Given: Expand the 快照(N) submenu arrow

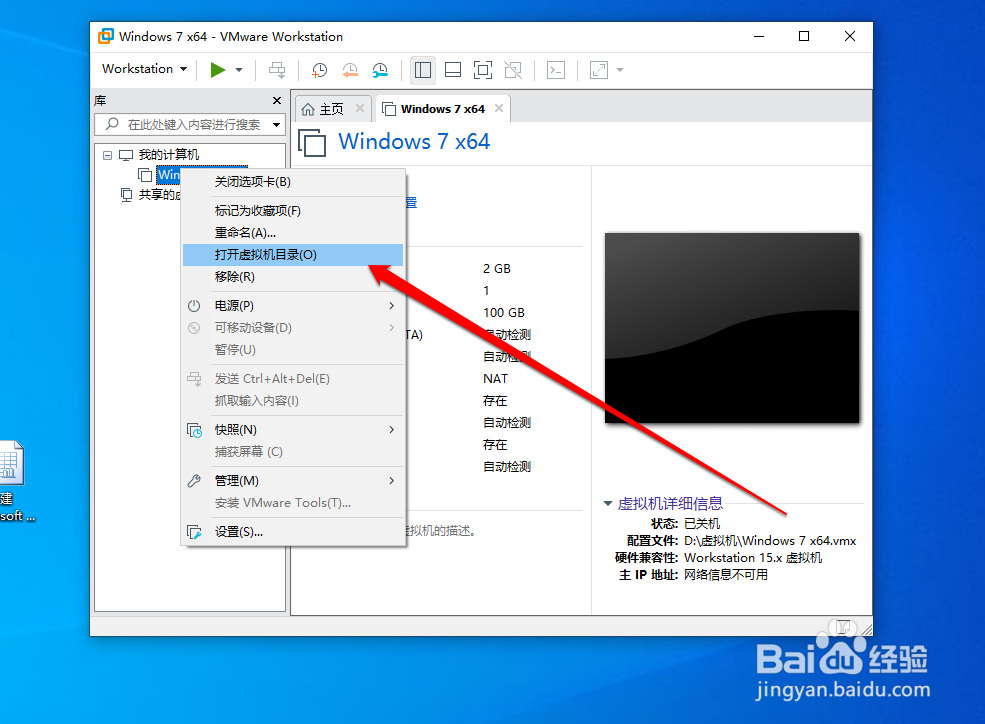Looking at the screenshot, I should 391,430.
